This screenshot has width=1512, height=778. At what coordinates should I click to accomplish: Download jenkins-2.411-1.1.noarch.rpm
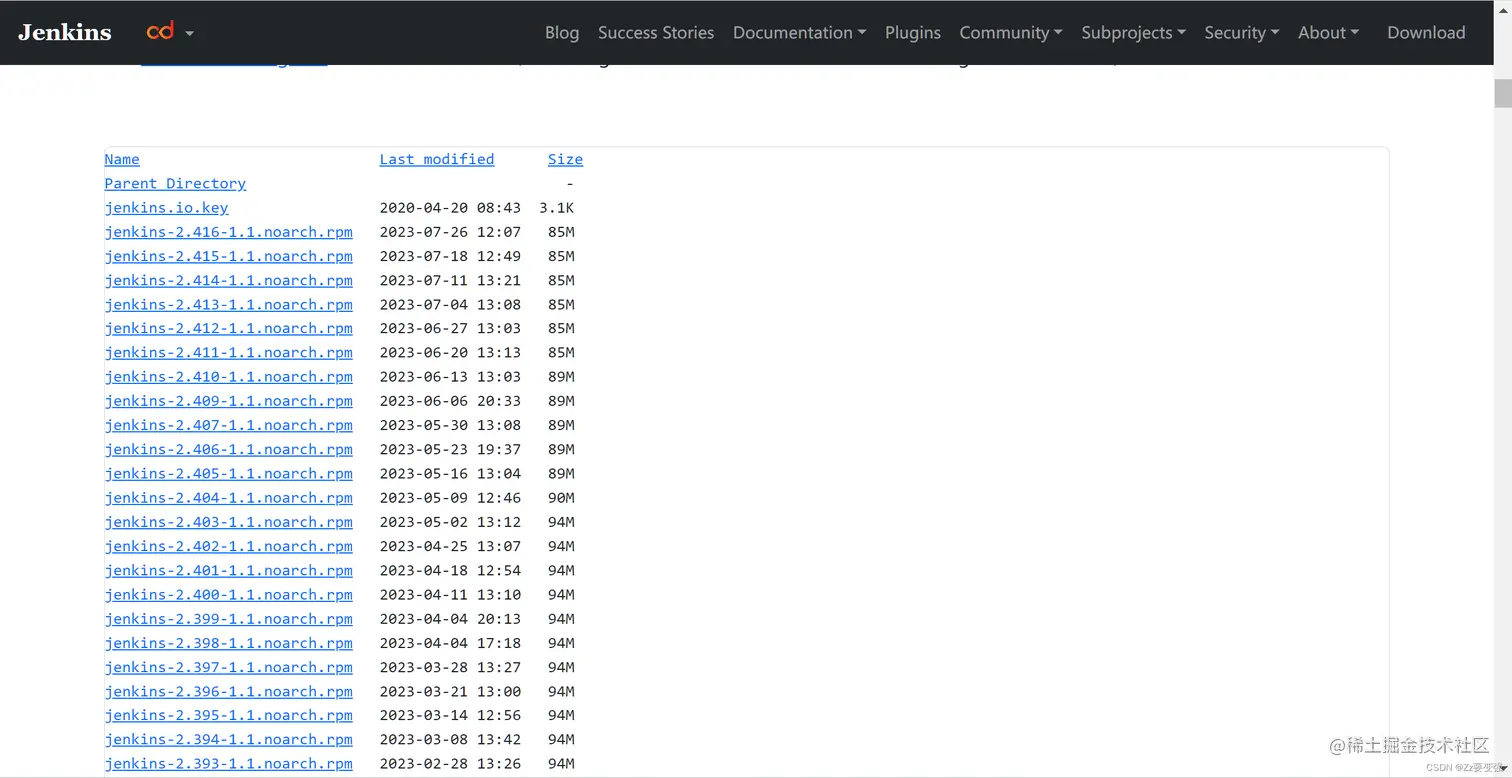pyautogui.click(x=228, y=352)
